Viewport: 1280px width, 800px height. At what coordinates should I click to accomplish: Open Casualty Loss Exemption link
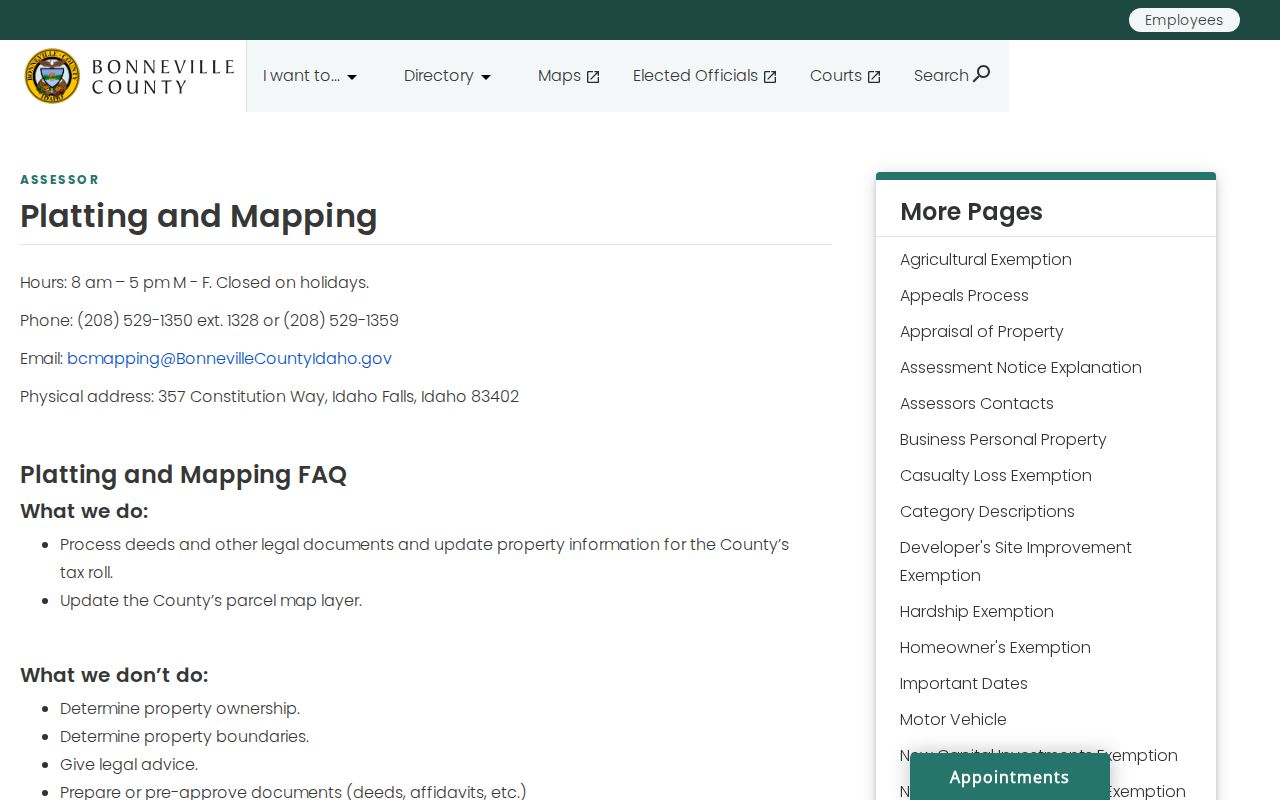pos(995,475)
